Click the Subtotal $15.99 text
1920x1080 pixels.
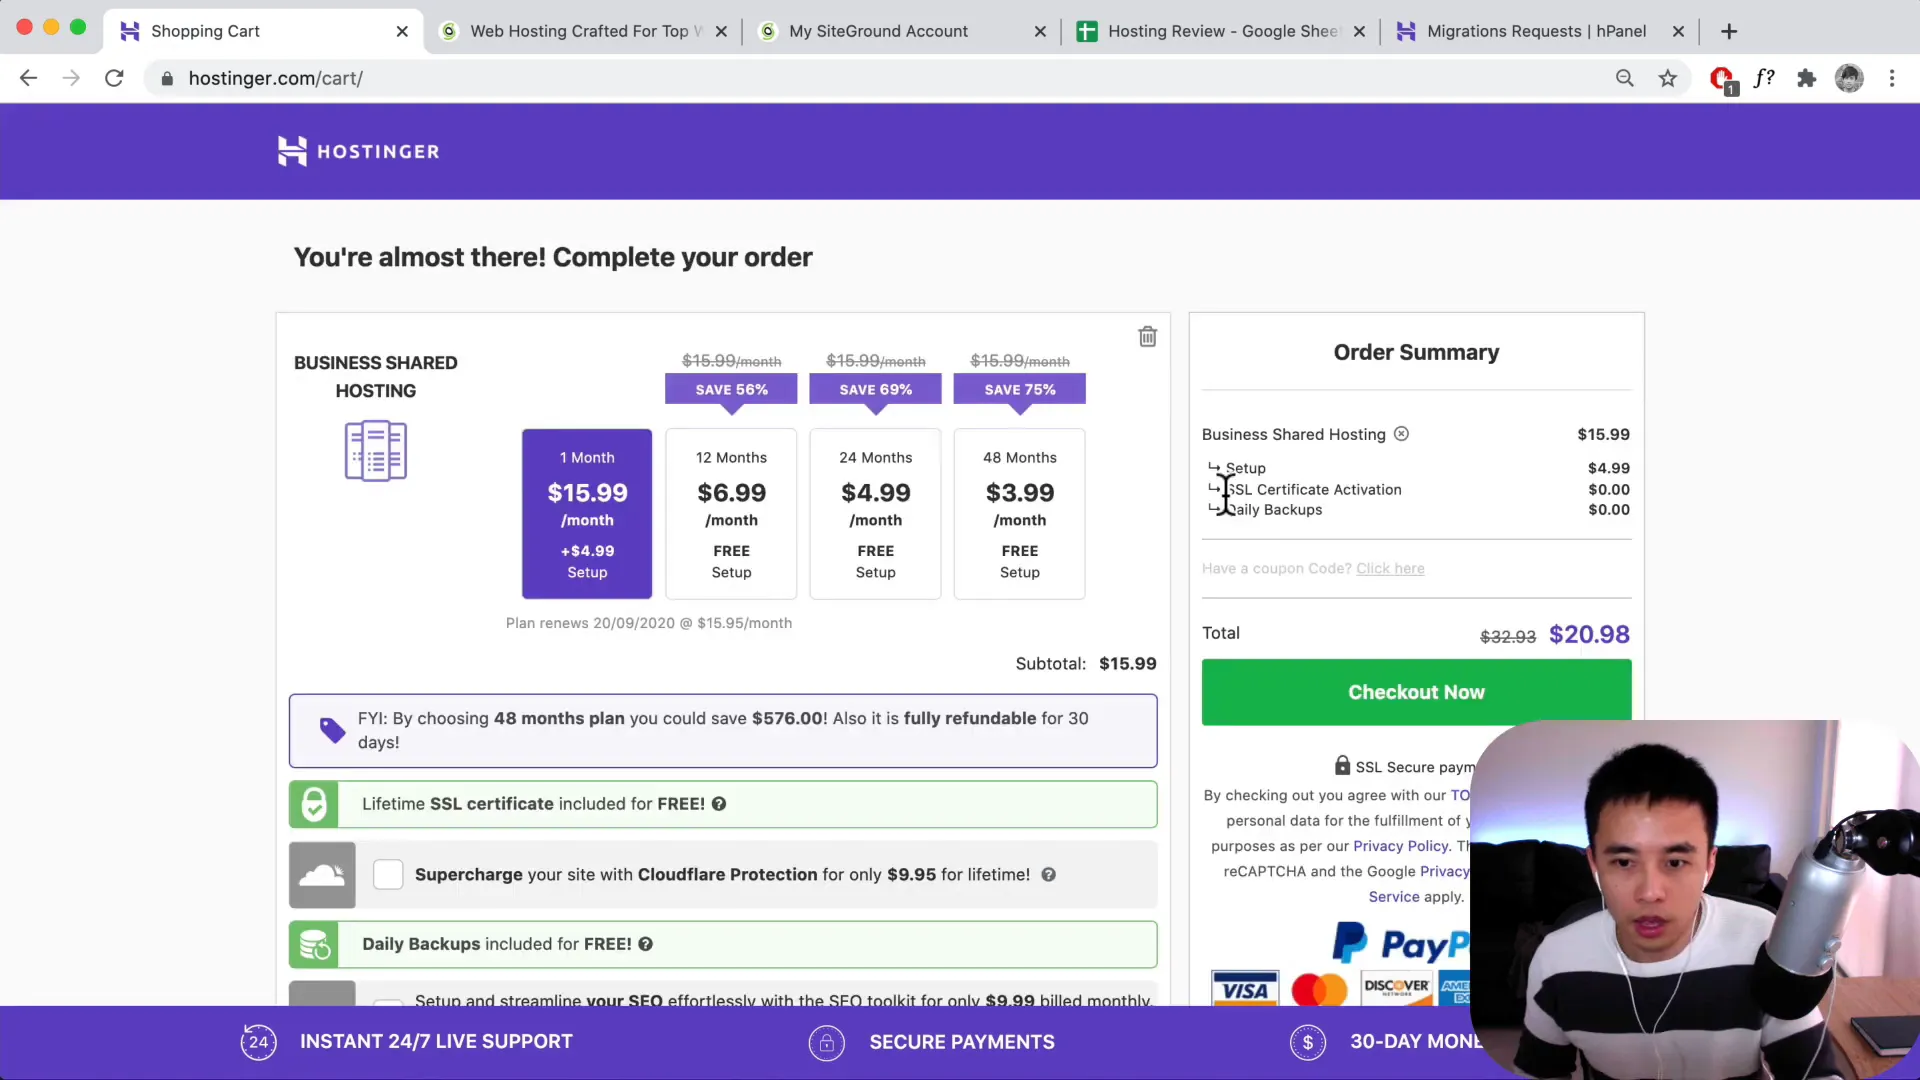tap(1086, 664)
